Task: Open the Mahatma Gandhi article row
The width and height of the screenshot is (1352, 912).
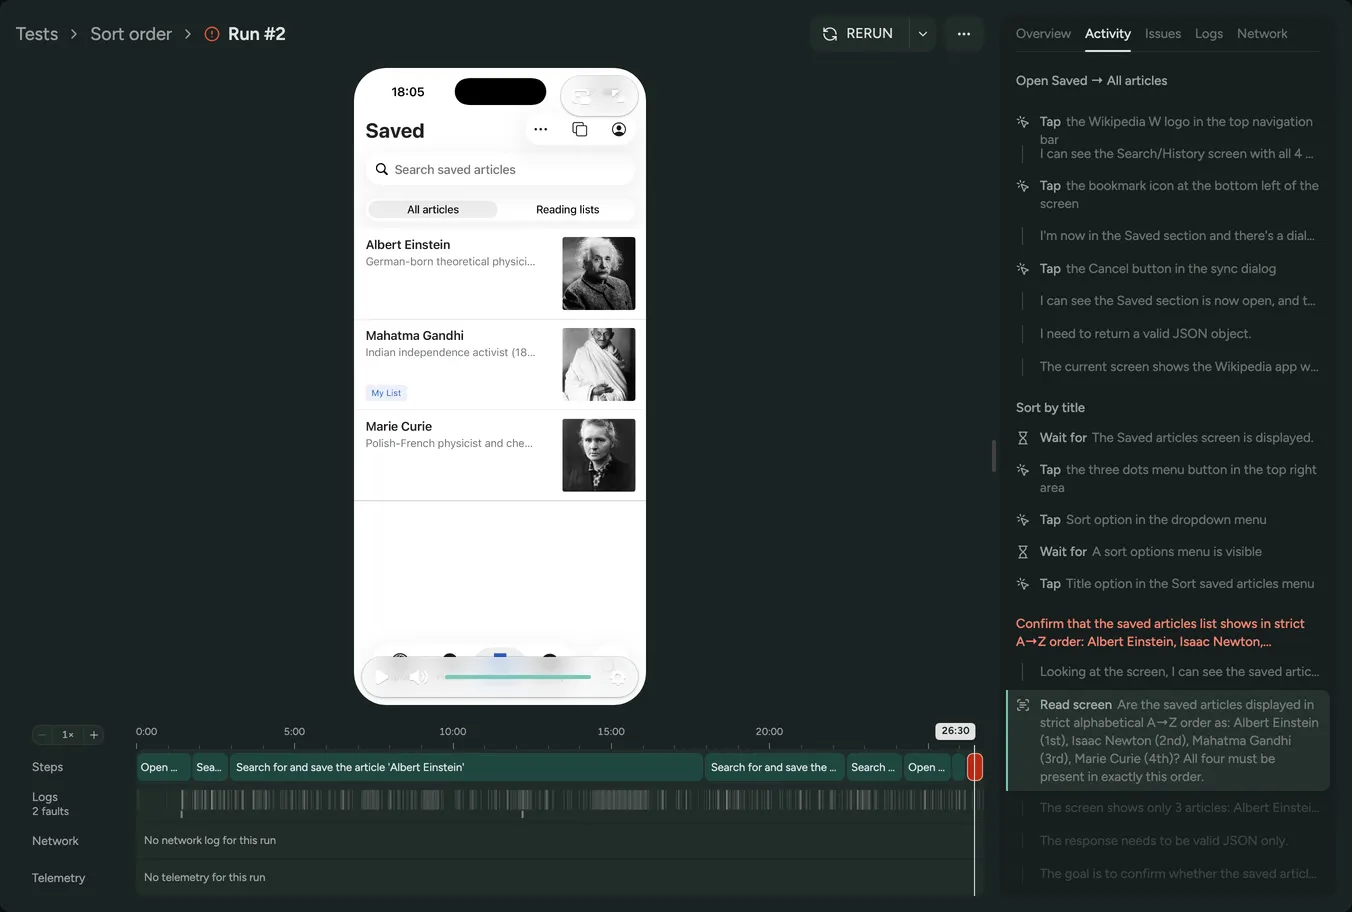Action: (500, 365)
